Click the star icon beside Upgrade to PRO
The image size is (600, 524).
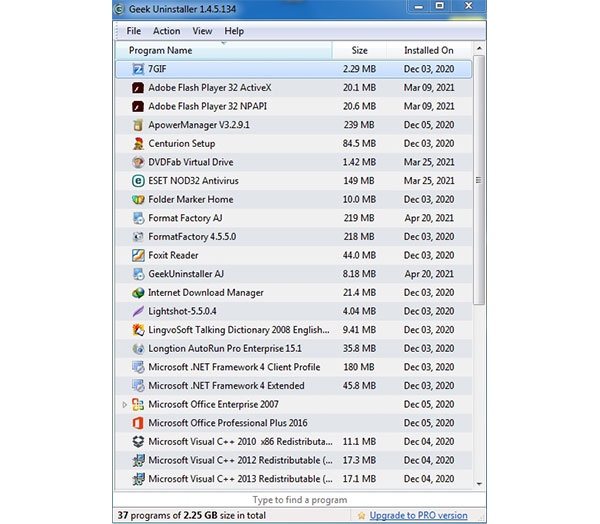361,516
